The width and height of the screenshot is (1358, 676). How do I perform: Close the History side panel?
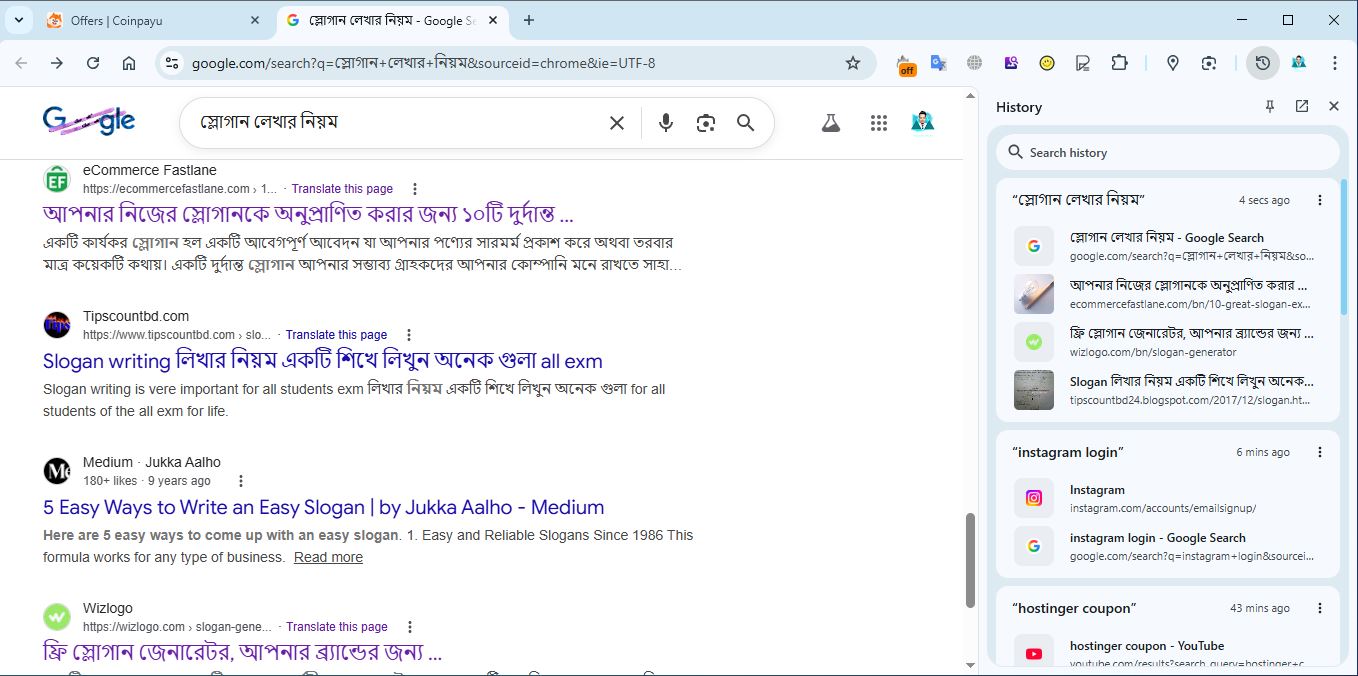(1334, 106)
